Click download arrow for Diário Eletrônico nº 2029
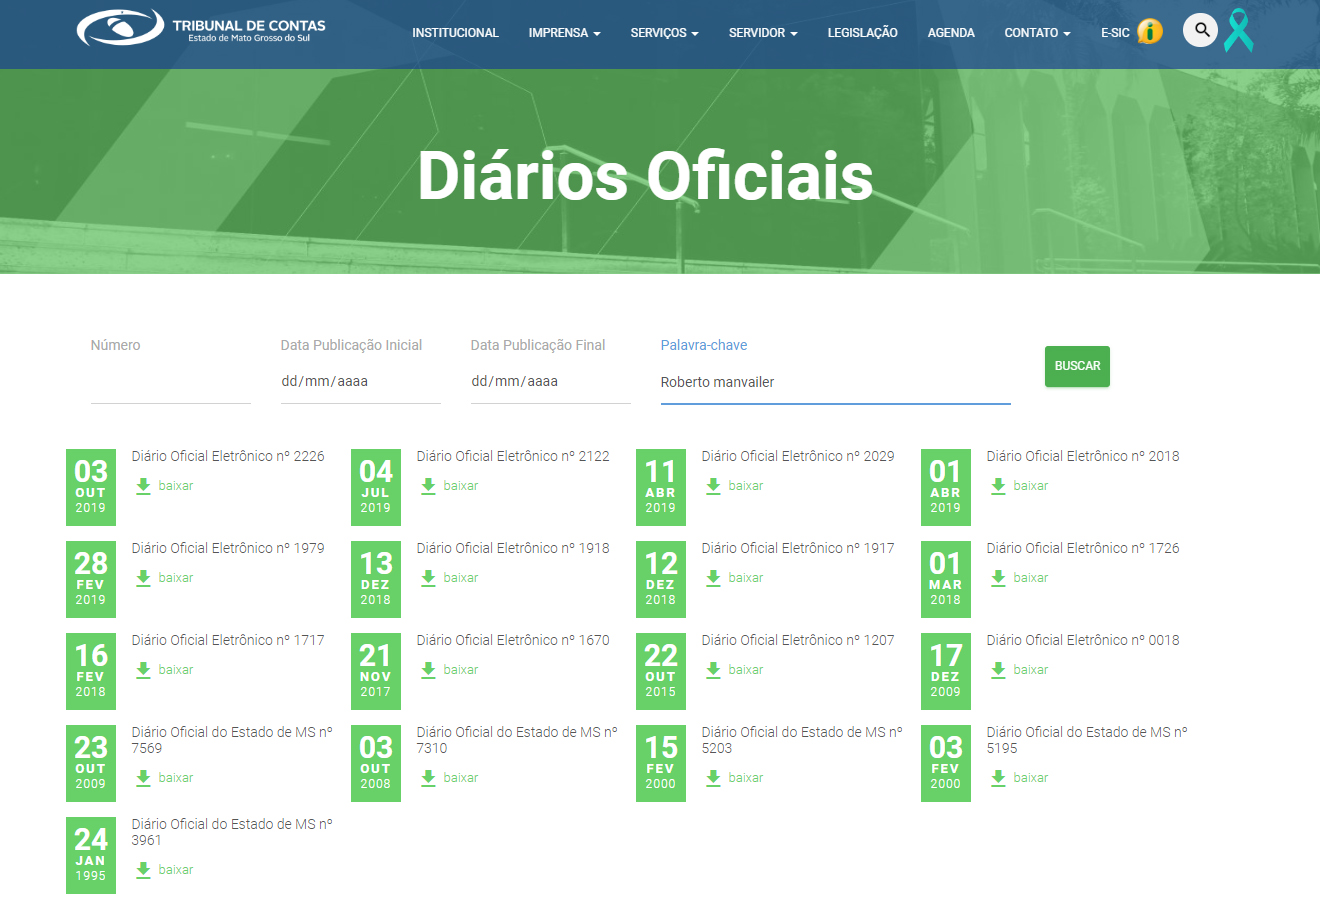 713,486
